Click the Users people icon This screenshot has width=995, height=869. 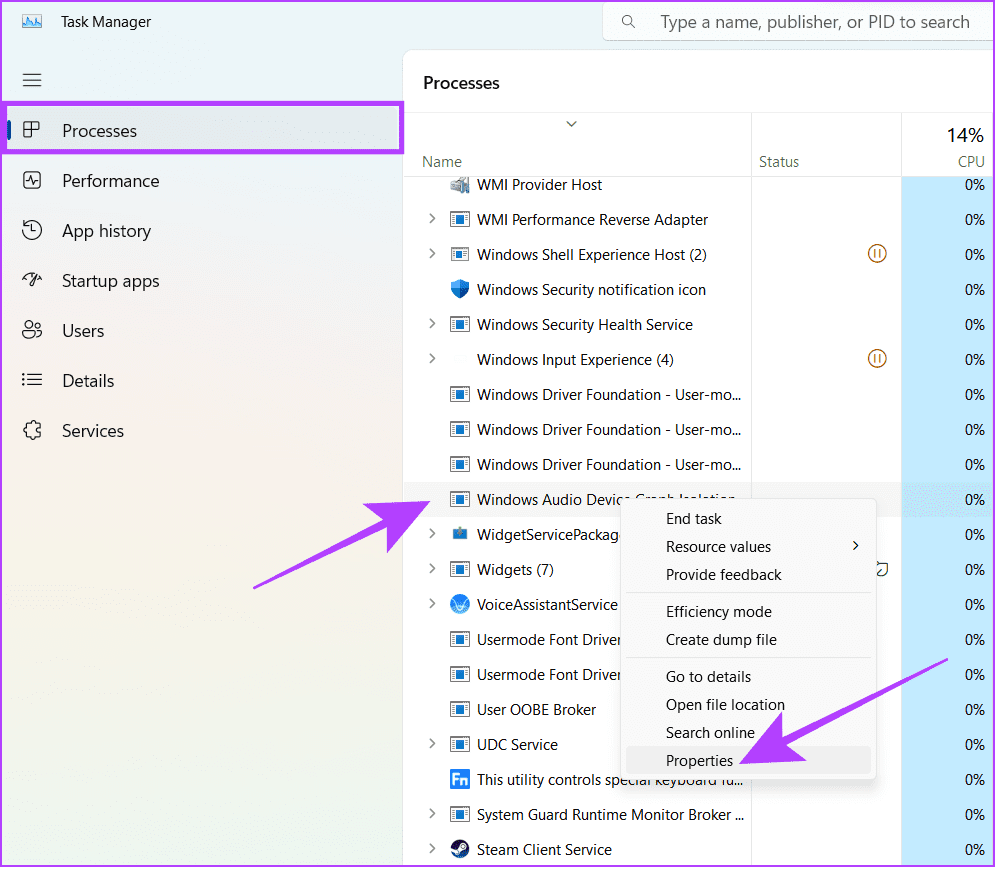point(32,330)
